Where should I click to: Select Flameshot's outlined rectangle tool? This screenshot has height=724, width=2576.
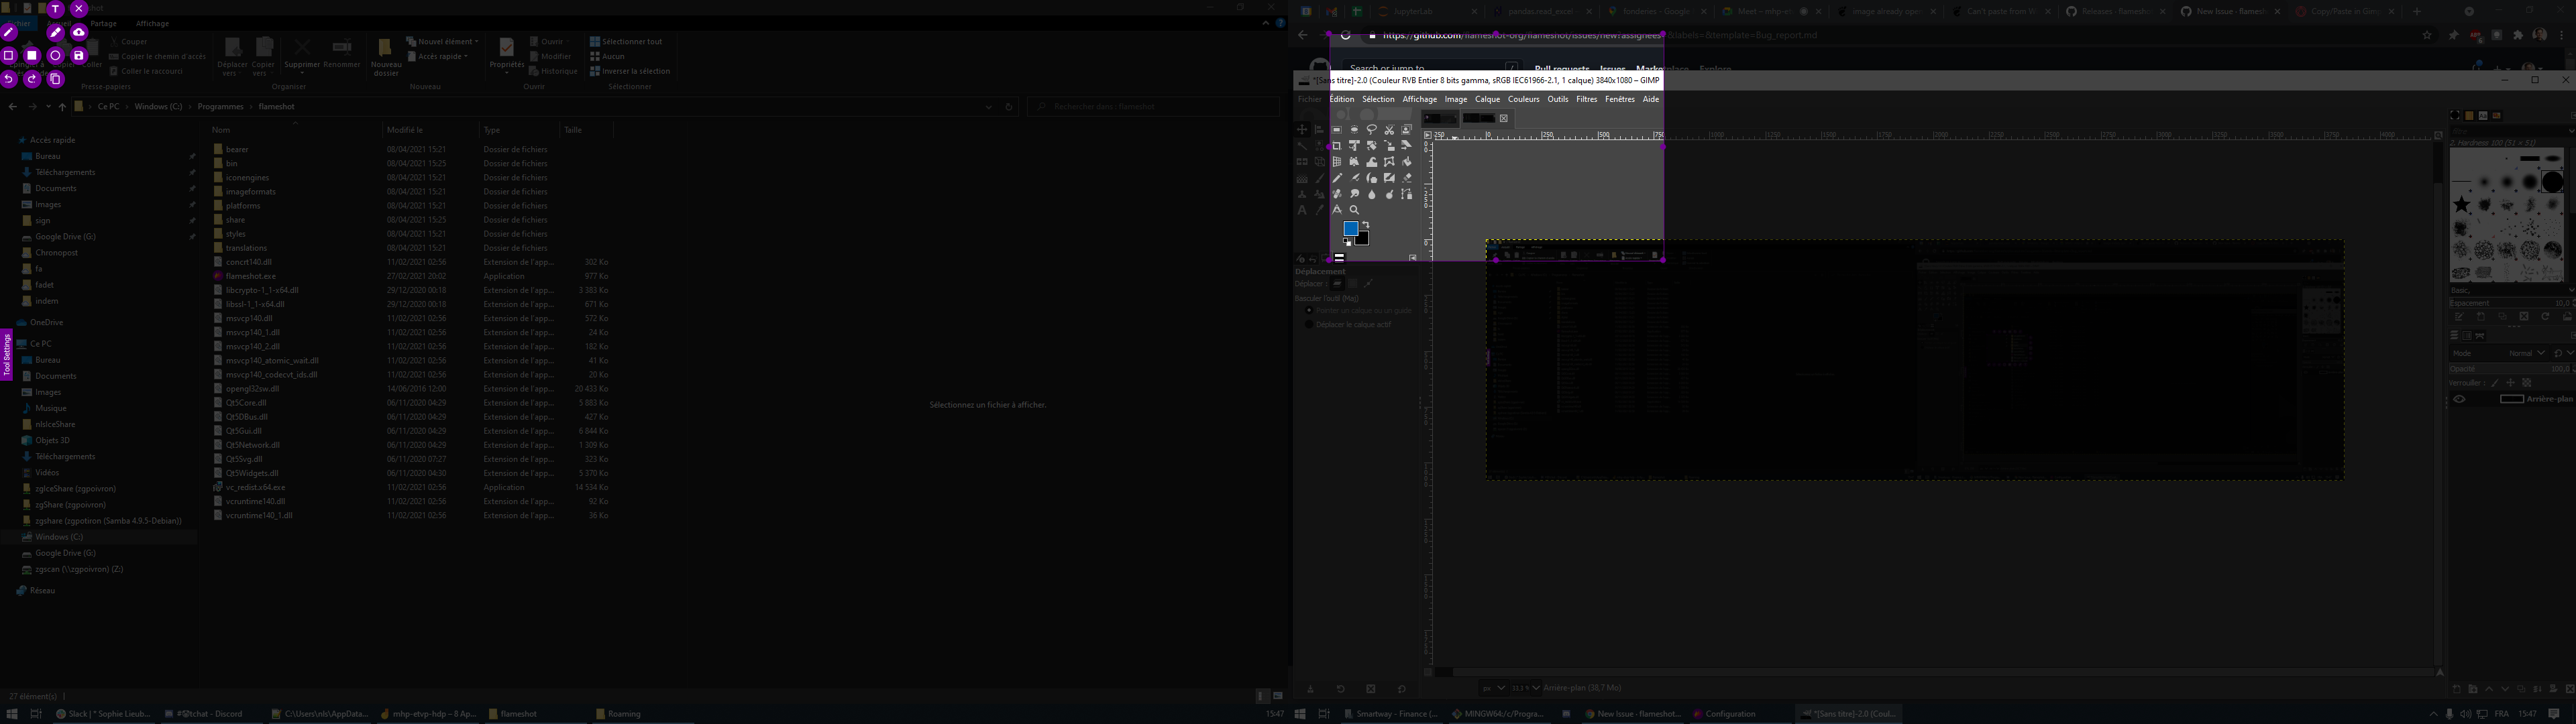[x=8, y=56]
